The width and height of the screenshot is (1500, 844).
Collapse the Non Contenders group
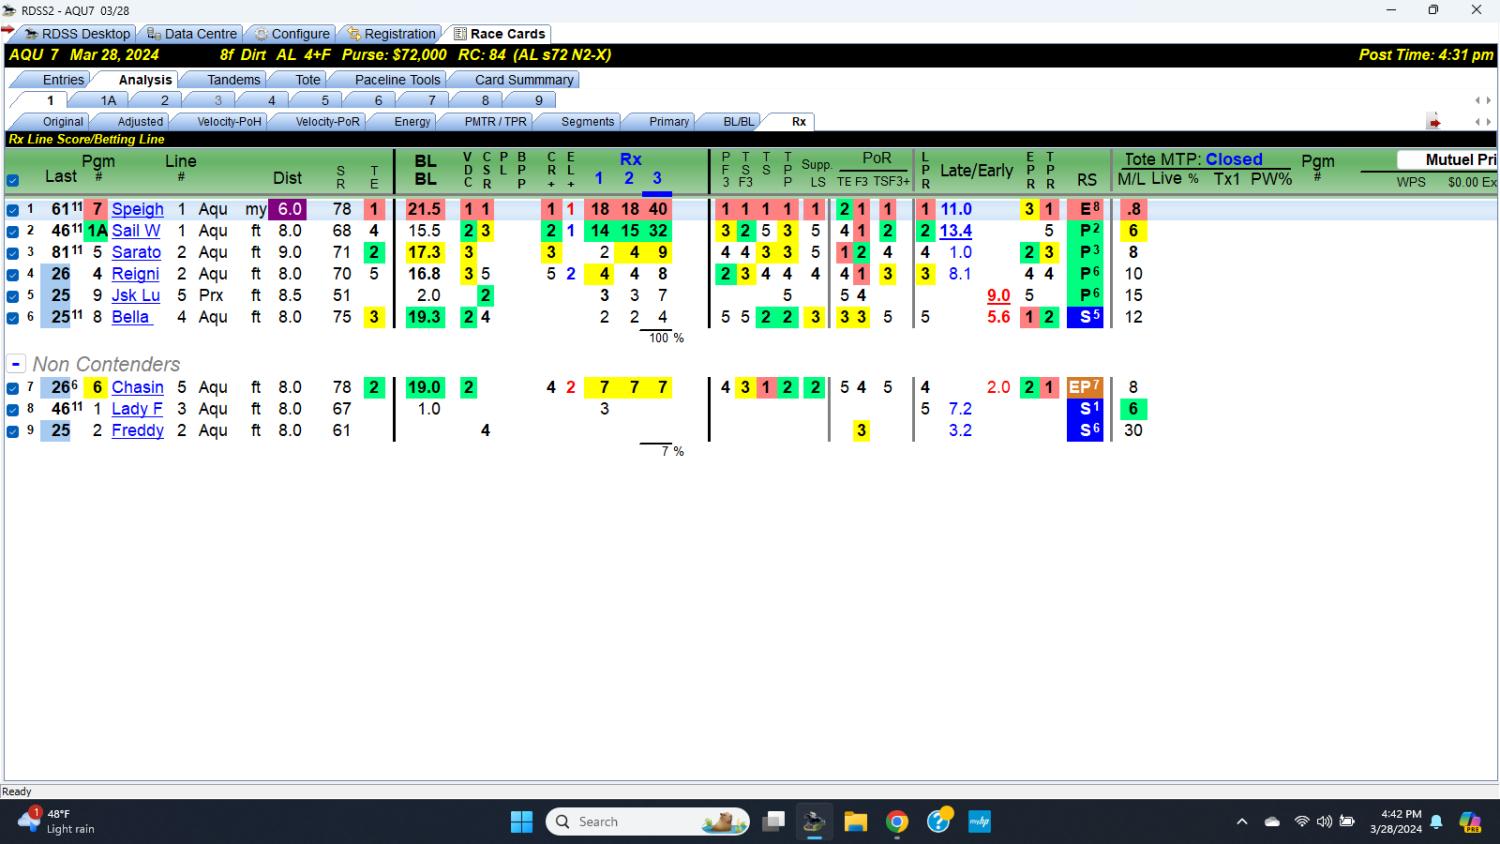[16, 364]
